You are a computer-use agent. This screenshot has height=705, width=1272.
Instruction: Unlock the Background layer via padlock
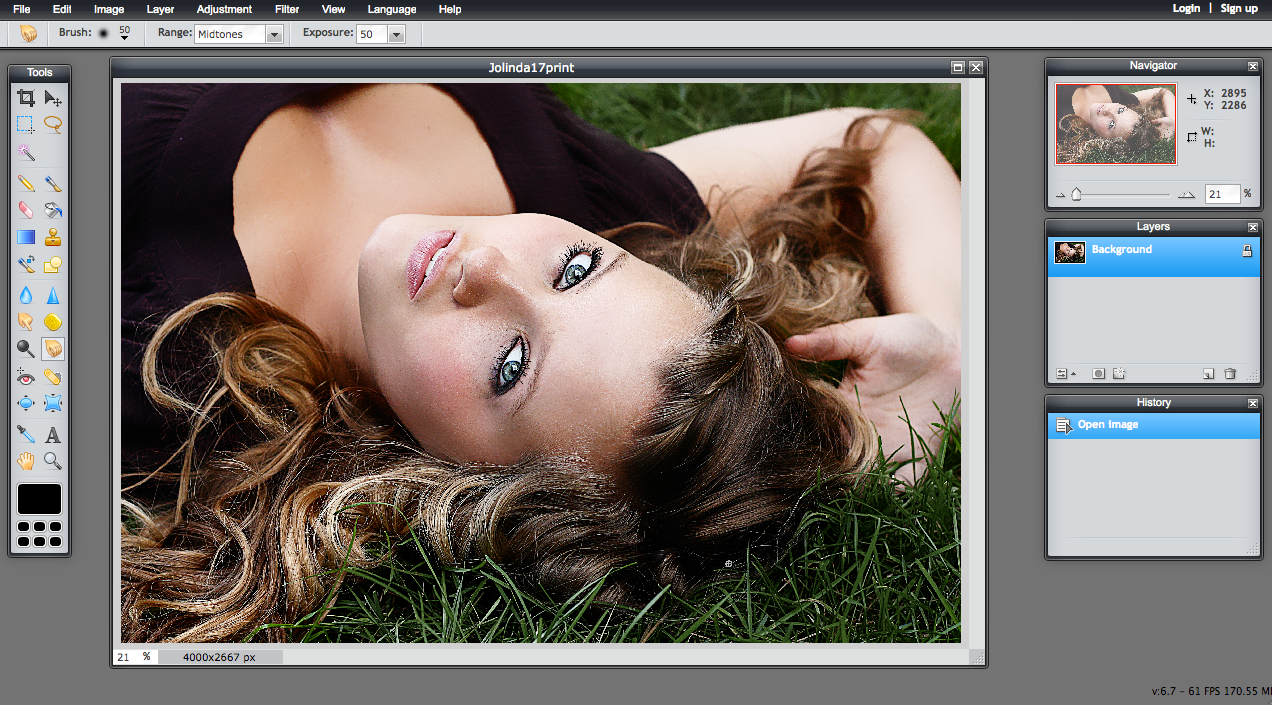click(x=1247, y=252)
